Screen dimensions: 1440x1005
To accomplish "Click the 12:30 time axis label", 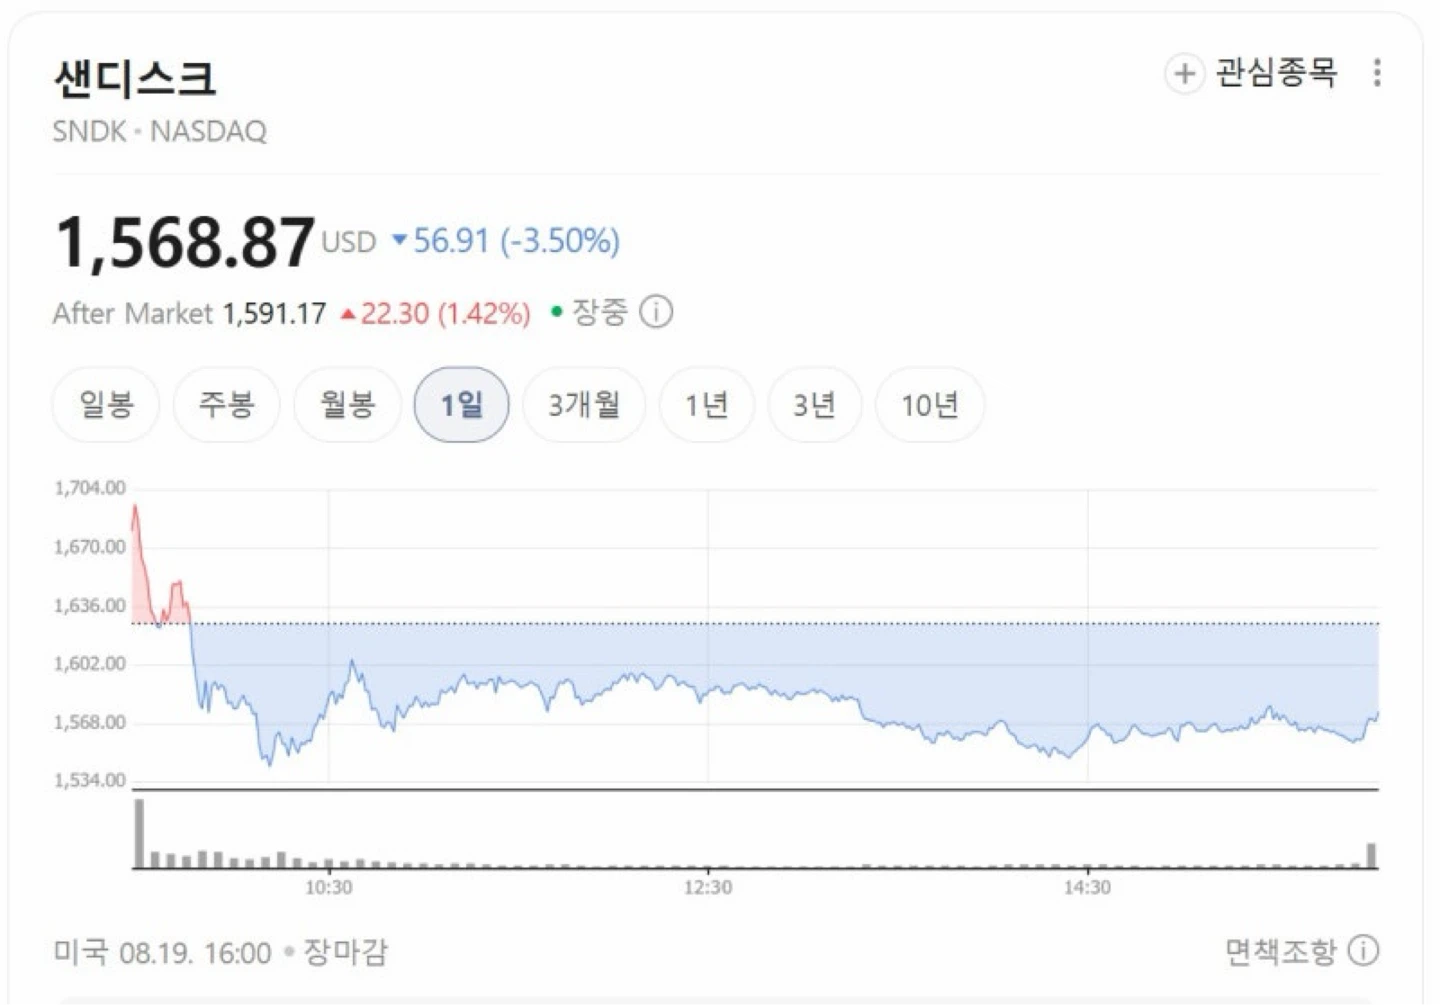I will click(x=708, y=888).
